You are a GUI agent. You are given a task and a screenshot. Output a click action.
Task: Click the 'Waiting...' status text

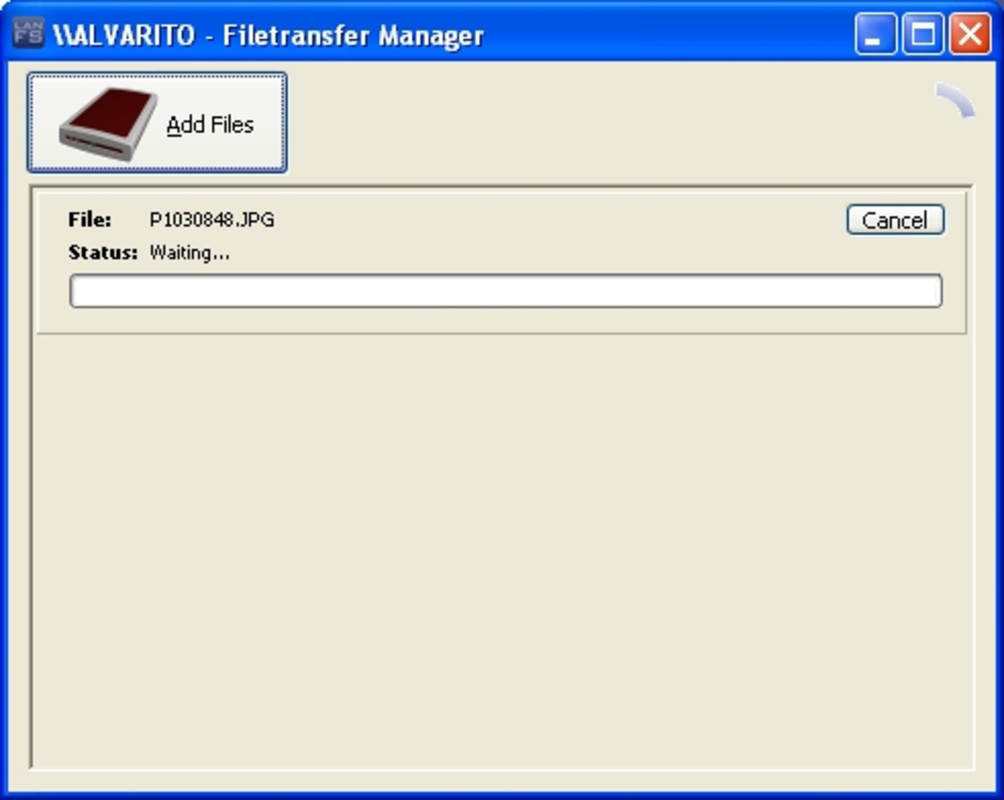[x=190, y=252]
